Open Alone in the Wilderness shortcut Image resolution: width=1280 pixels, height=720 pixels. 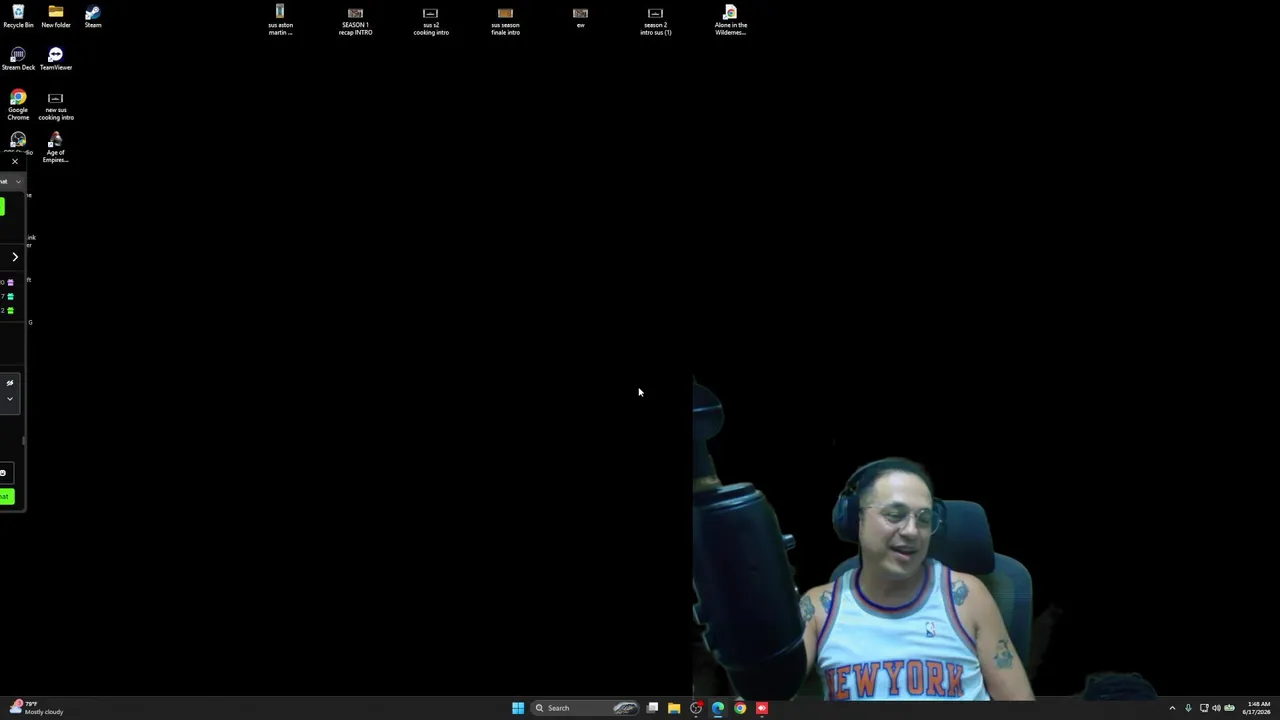point(731,20)
